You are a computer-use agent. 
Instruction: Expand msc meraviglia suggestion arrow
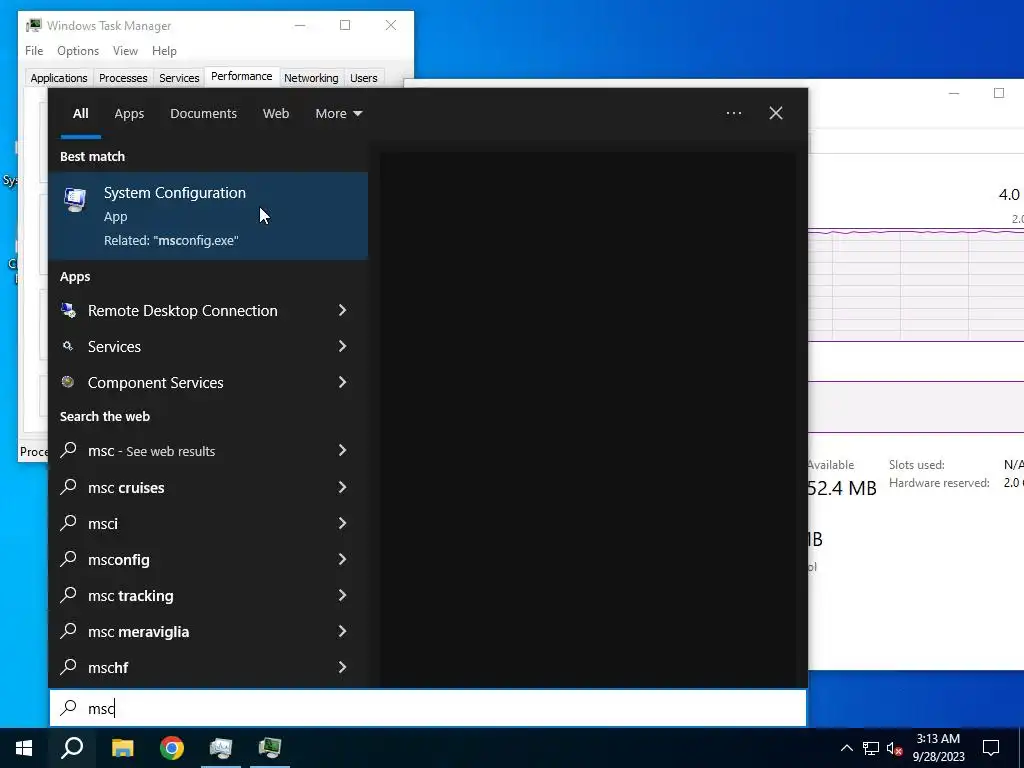342,631
